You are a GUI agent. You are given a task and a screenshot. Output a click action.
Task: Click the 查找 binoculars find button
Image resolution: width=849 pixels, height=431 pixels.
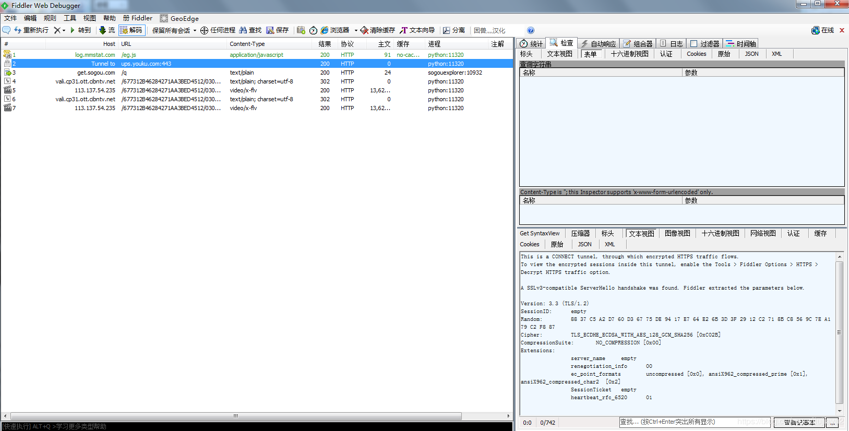point(251,30)
